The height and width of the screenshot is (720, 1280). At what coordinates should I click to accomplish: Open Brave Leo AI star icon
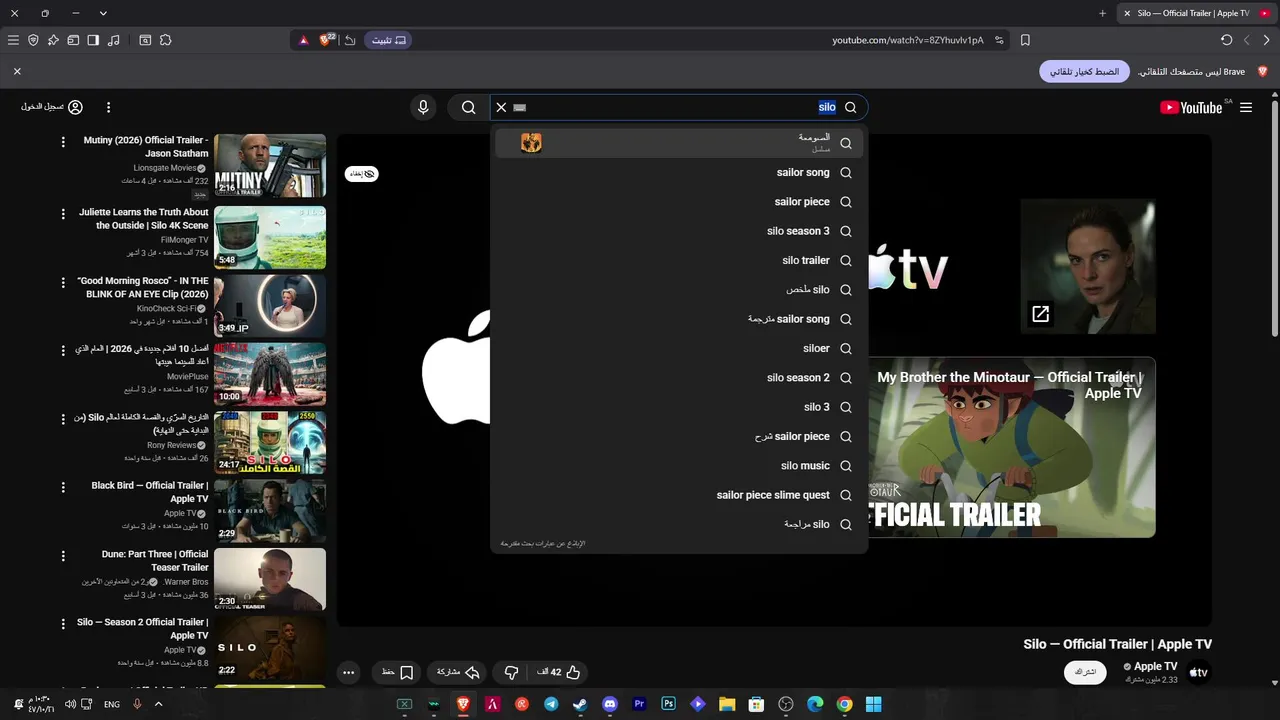click(54, 40)
